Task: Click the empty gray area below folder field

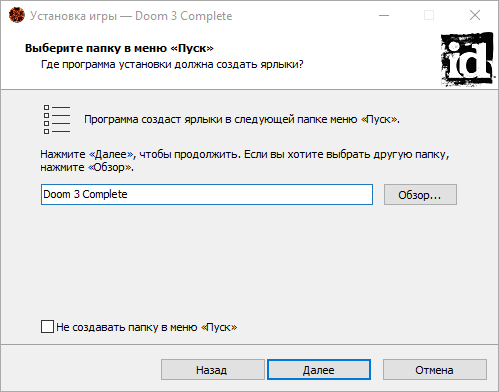Action: [248, 260]
